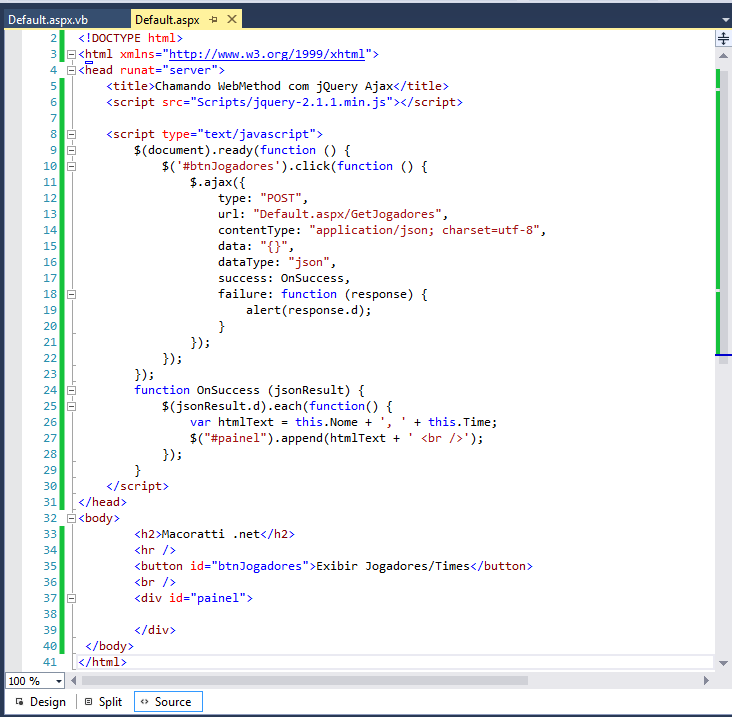Click the '#btnJogadores' selector string
Screen dimensions: 732x717
[x=228, y=166]
